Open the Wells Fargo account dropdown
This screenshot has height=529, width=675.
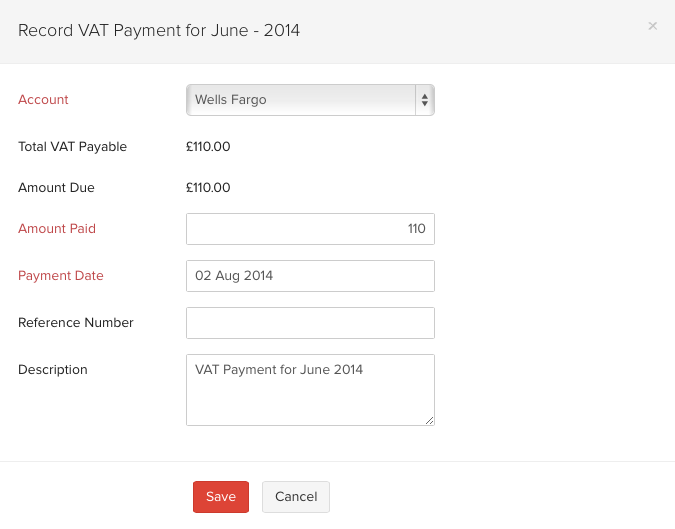[300, 100]
